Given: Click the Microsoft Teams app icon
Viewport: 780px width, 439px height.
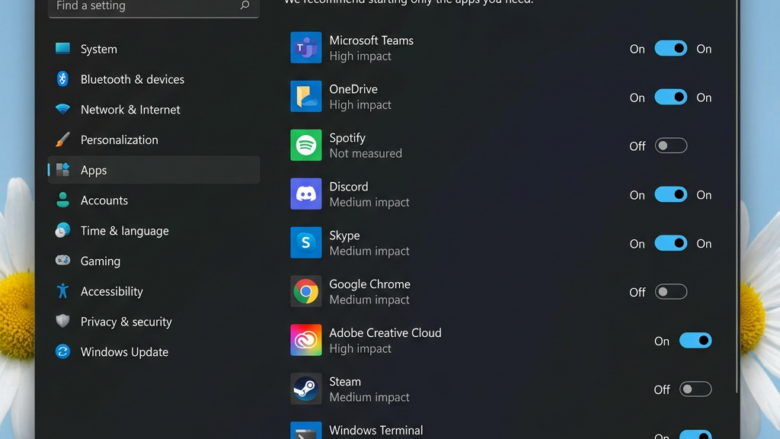Looking at the screenshot, I should click(x=305, y=48).
